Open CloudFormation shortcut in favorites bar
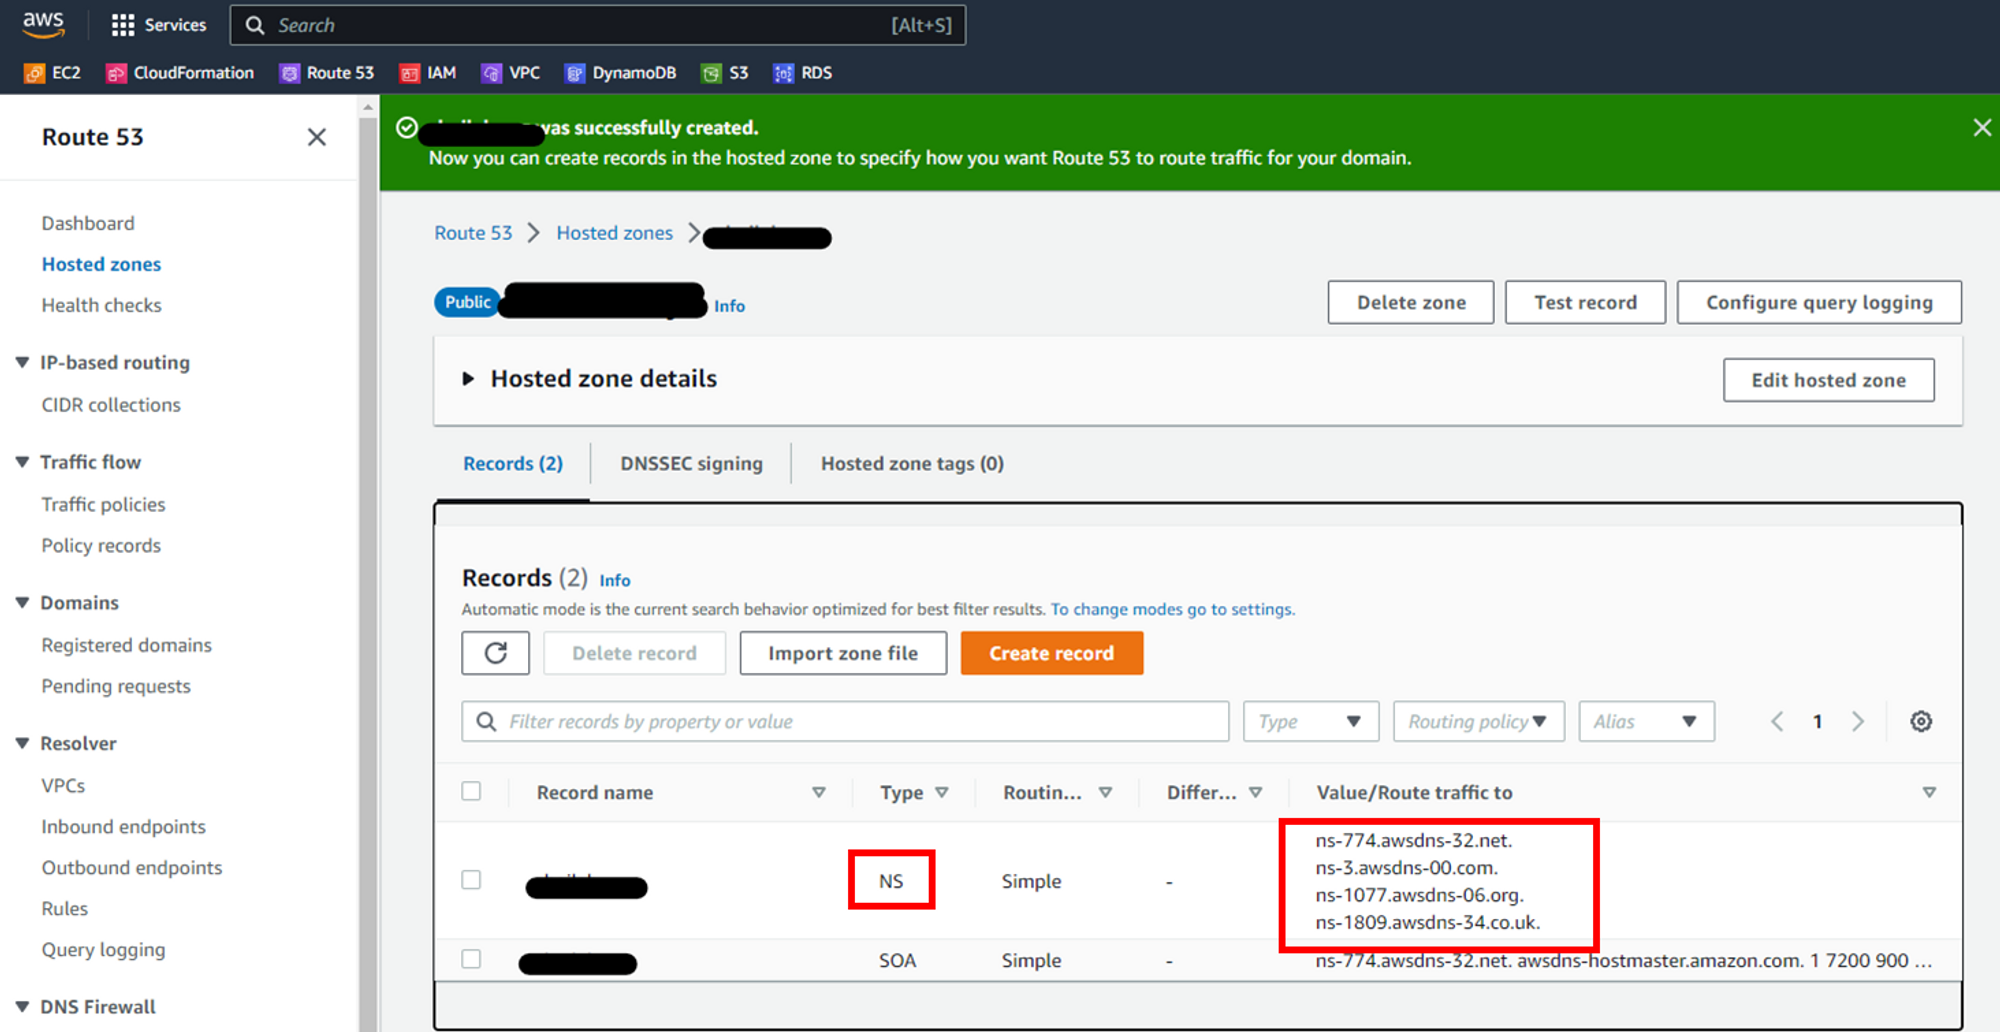 [x=180, y=73]
